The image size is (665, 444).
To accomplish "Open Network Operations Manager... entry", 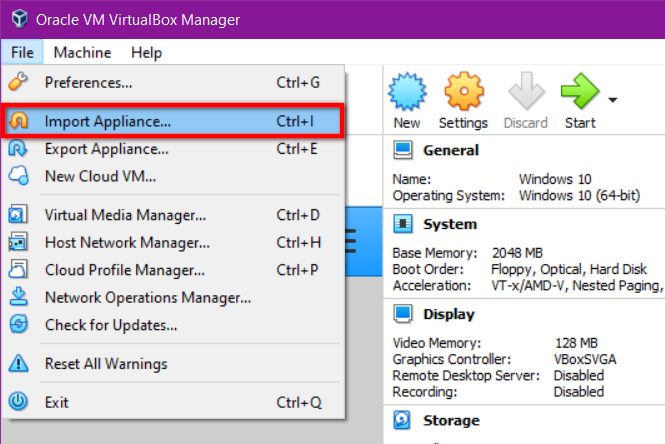I will click(173, 298).
